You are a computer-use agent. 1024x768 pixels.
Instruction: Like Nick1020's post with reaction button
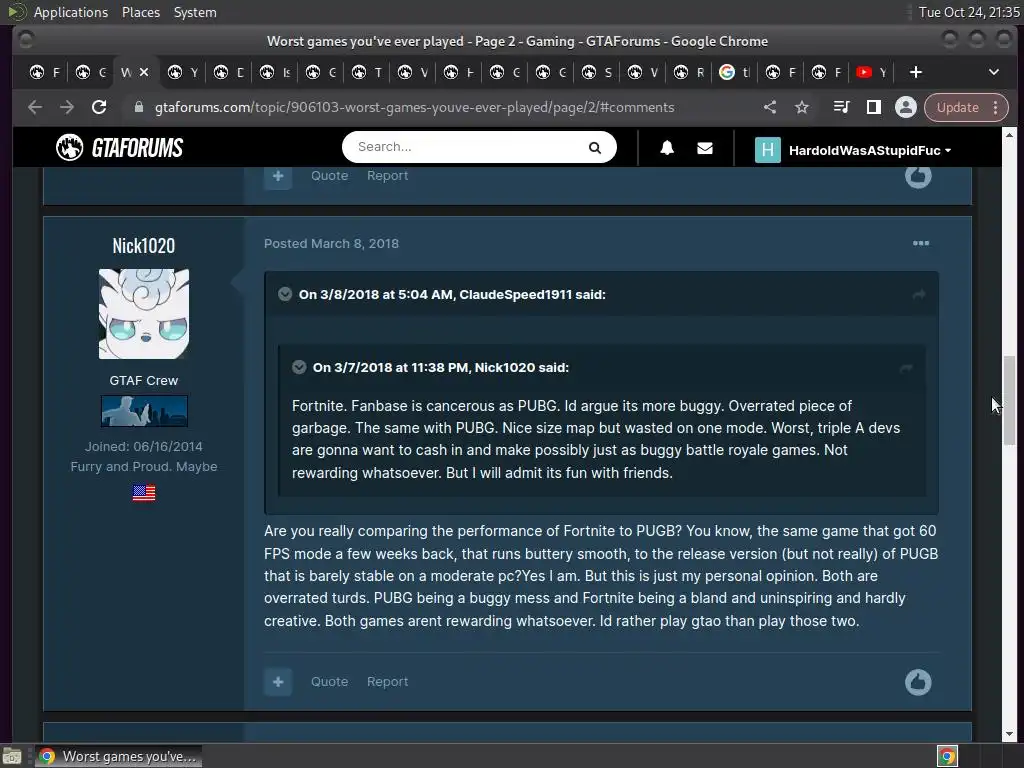[918, 682]
